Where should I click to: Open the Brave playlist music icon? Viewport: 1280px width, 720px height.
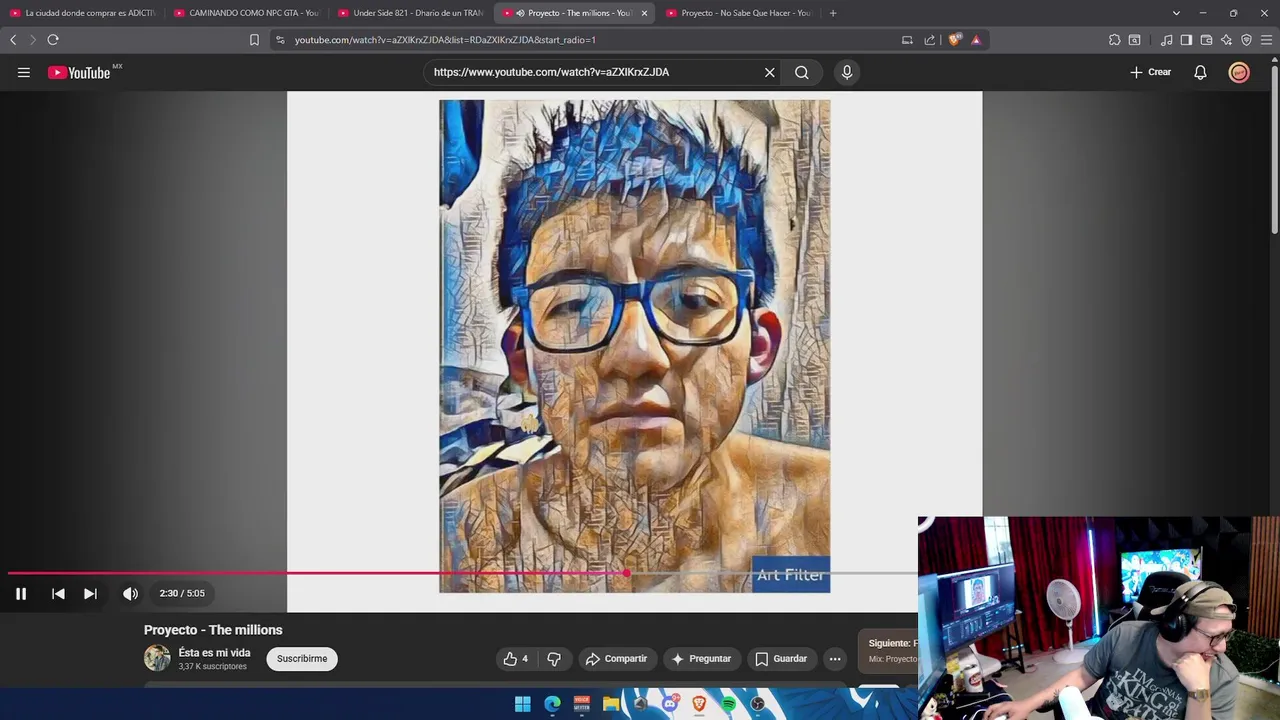point(1166,40)
